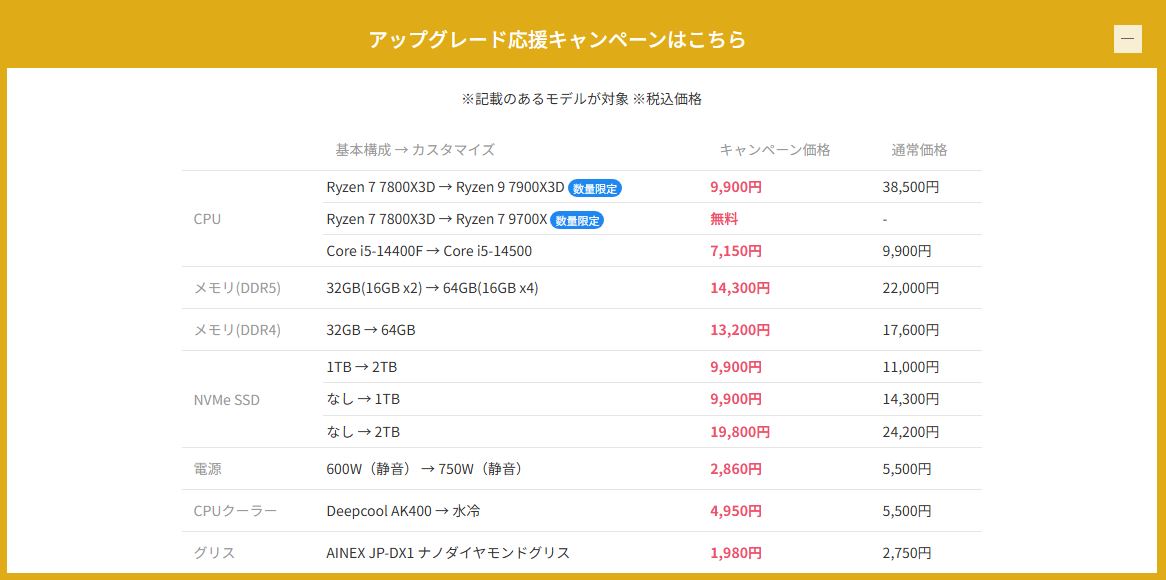The width and height of the screenshot is (1166, 580).
Task: Click the CPUクーラー category label
Action: point(235,511)
